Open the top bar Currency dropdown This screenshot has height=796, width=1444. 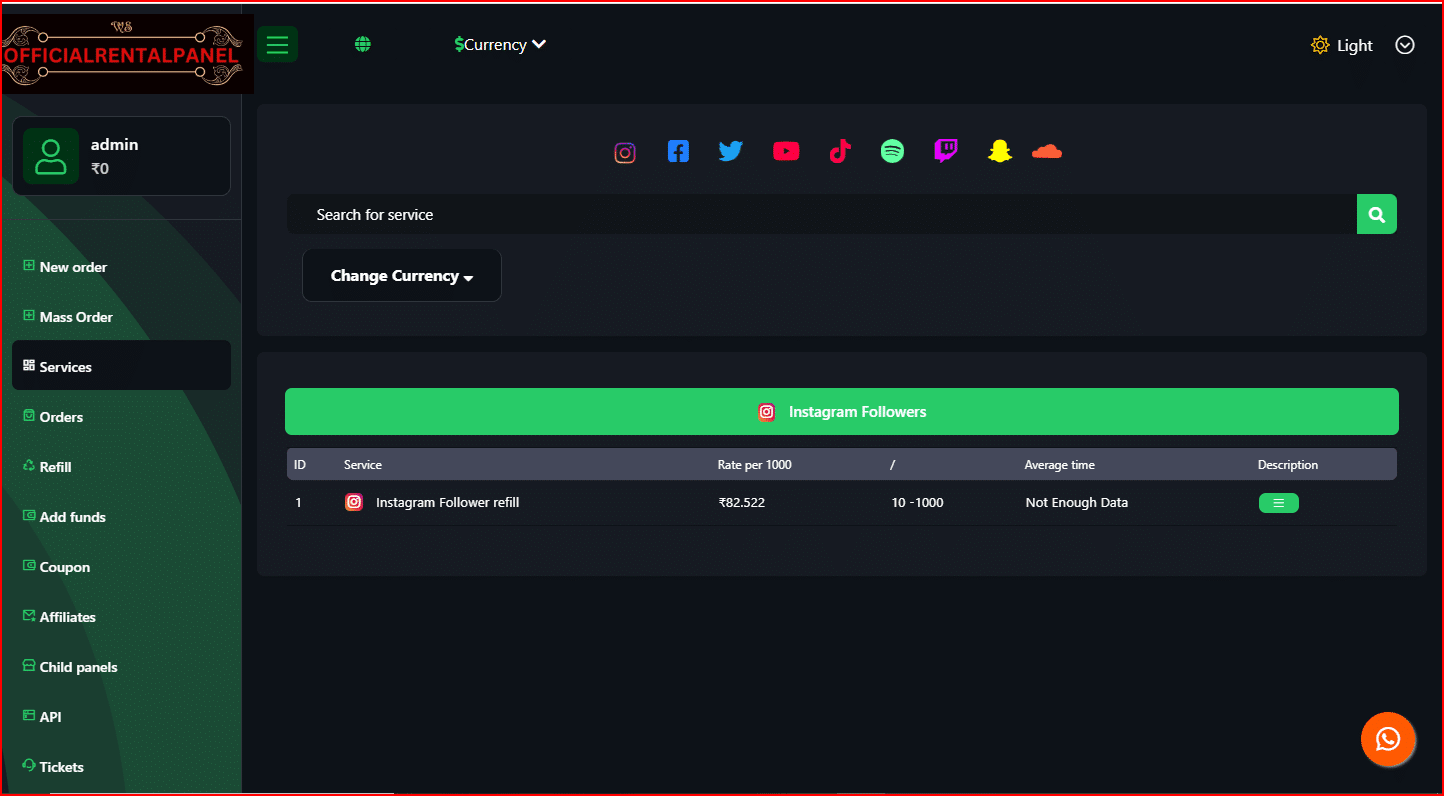[x=500, y=45]
